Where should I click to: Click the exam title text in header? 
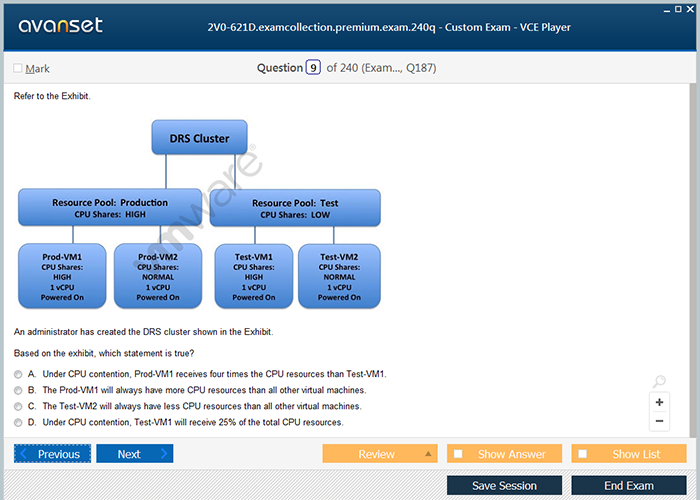389,27
